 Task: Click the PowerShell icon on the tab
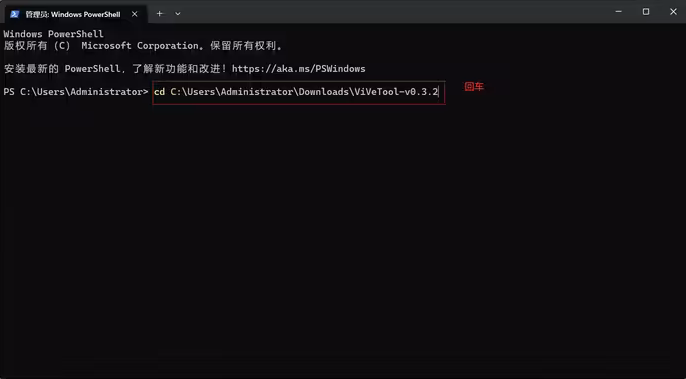coord(14,14)
